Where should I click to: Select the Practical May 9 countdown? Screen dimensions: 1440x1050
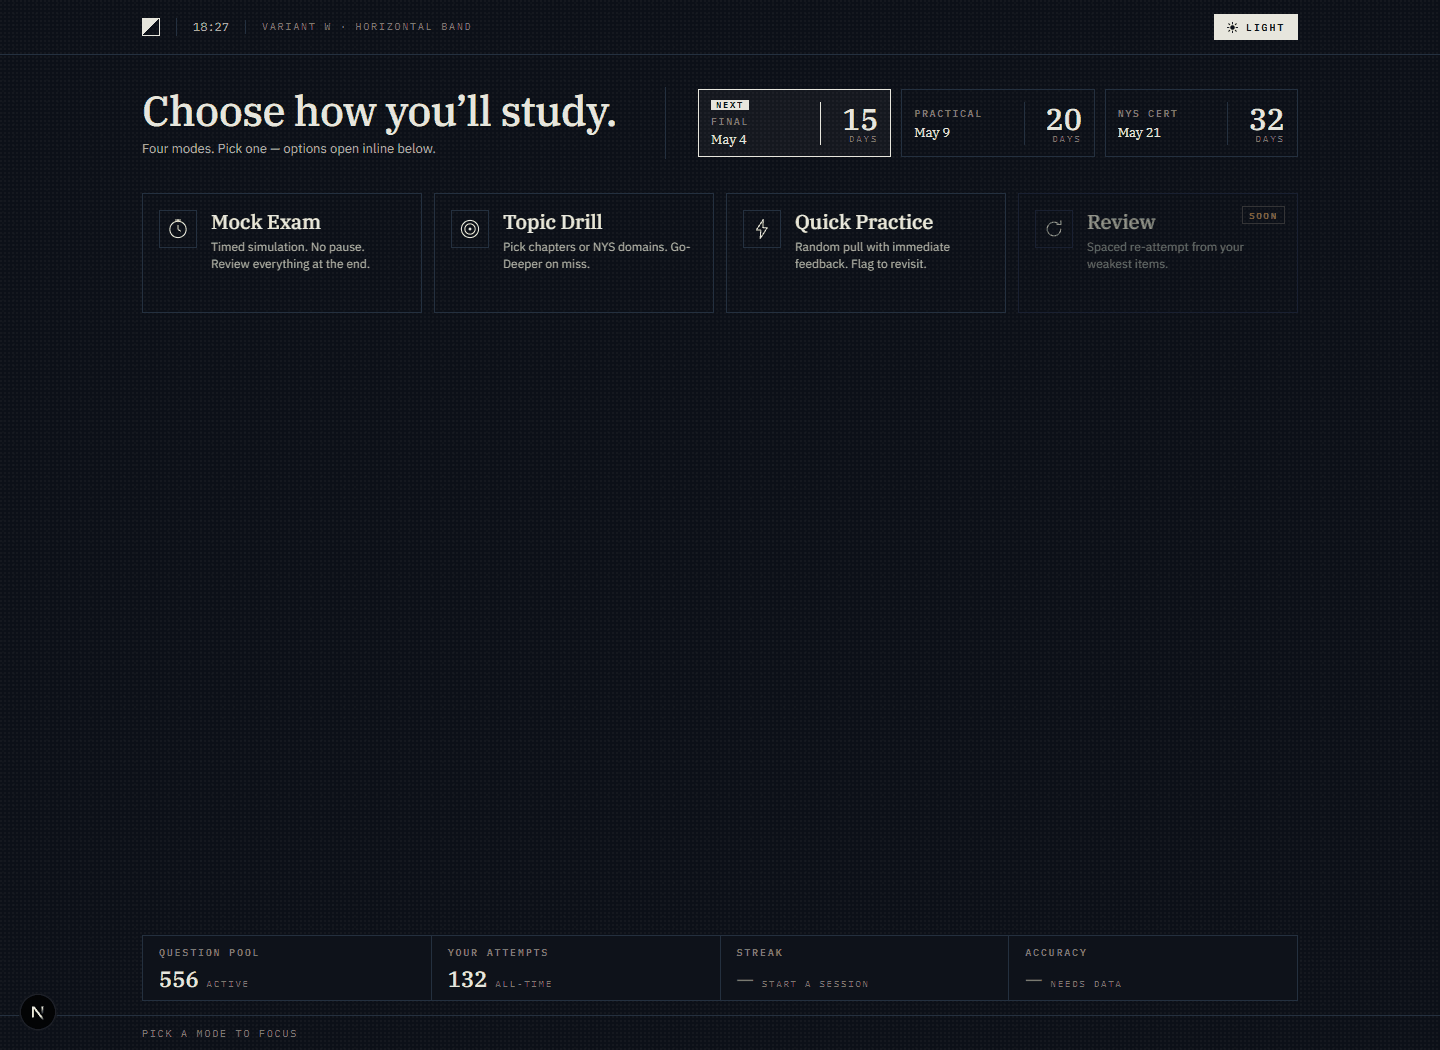[x=998, y=123]
